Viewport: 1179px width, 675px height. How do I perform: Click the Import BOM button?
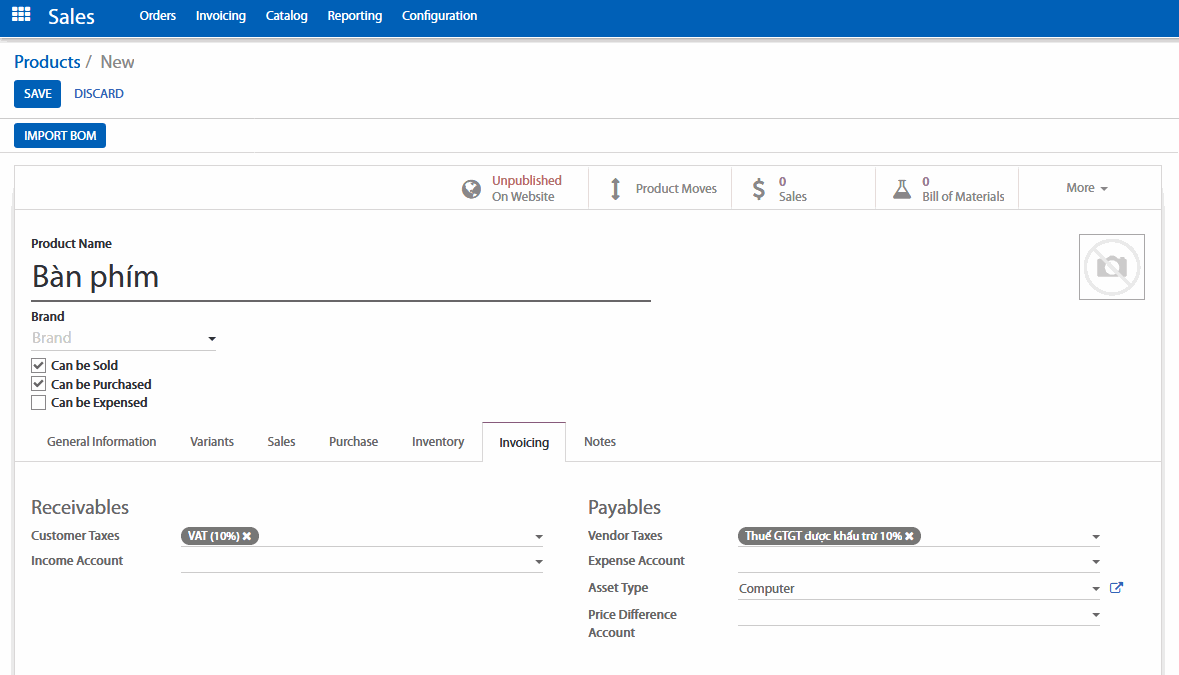(60, 136)
